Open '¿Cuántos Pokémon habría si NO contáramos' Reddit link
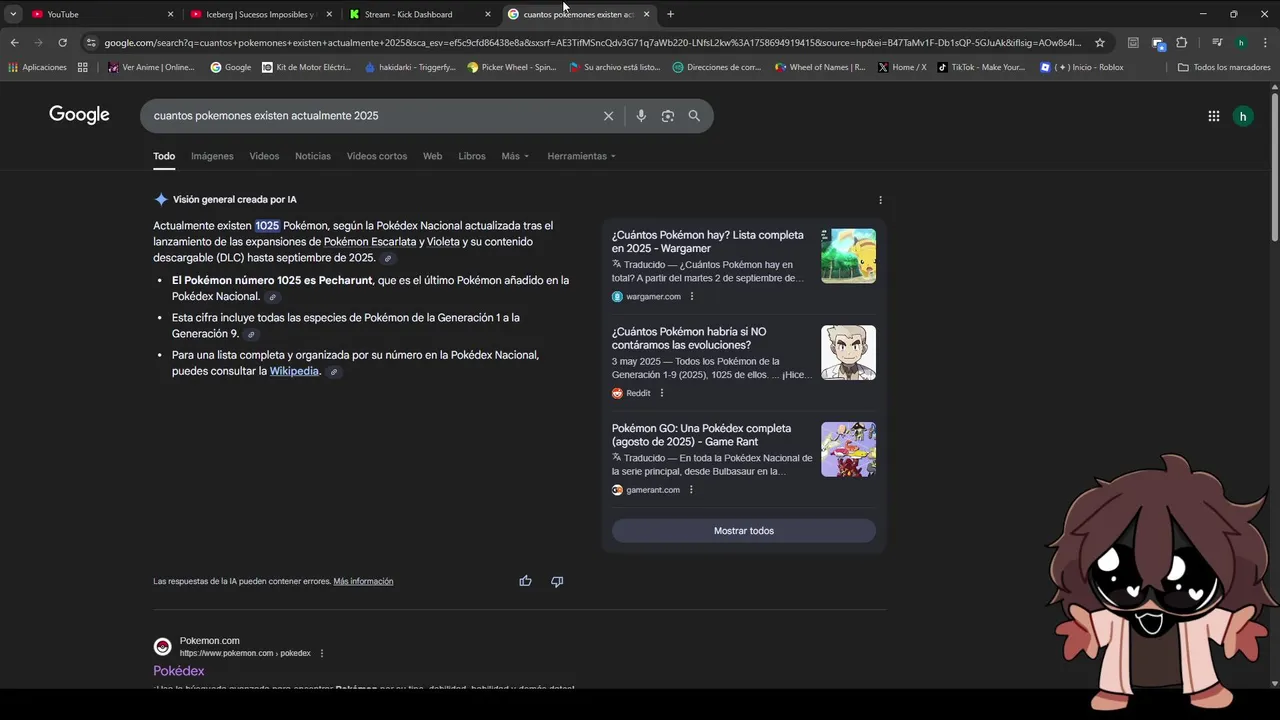Screen dimensions: 1280x720 [x=689, y=338]
